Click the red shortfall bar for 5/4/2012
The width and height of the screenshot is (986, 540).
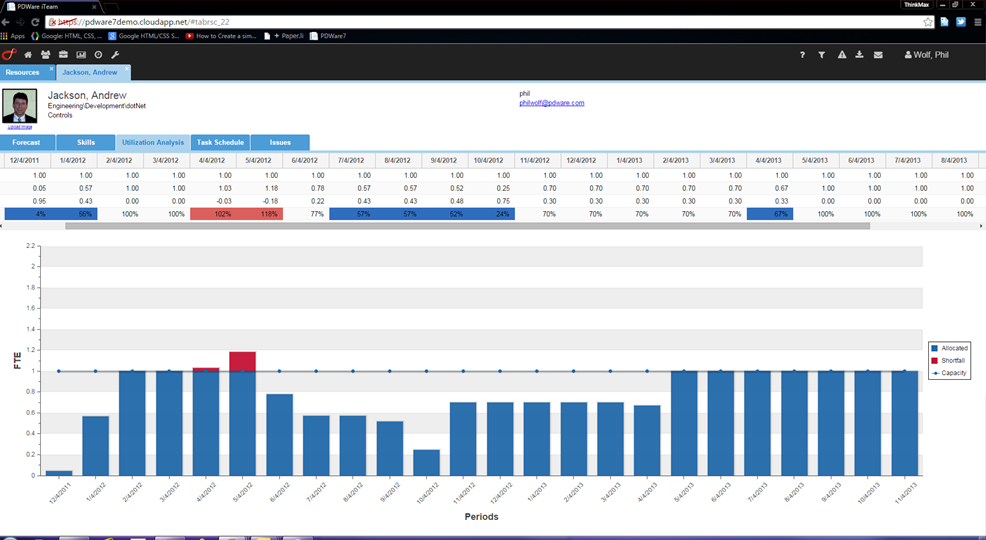point(243,361)
